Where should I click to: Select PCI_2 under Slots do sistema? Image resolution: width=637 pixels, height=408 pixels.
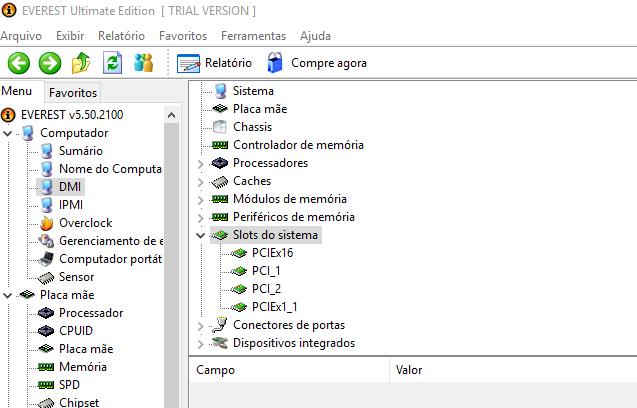(x=266, y=289)
